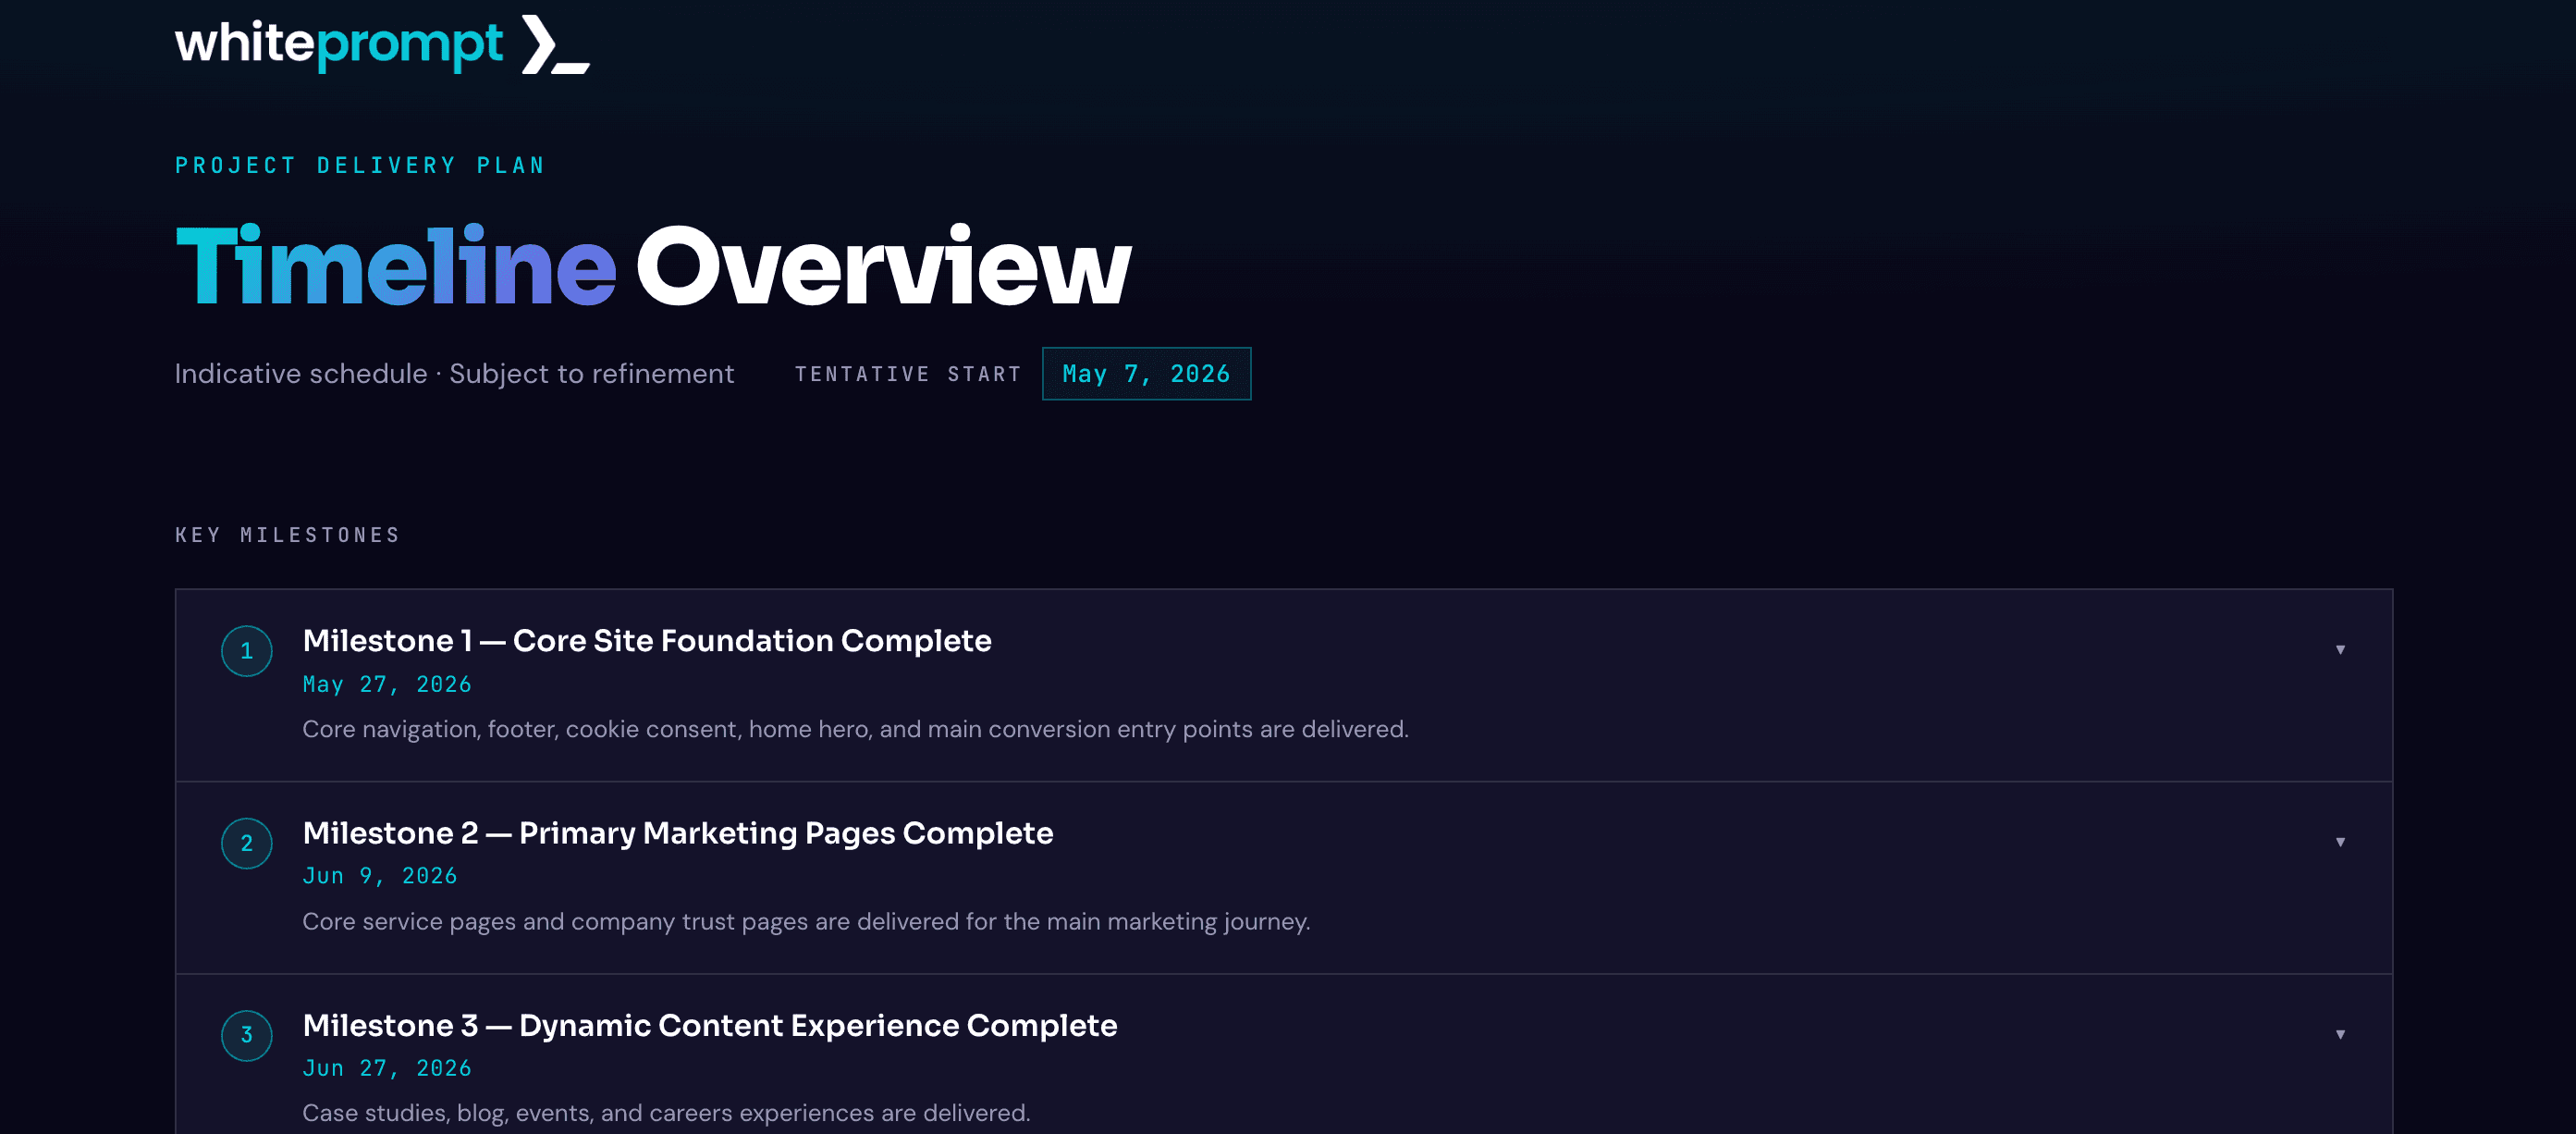Click the May 27, 2026 date
The height and width of the screenshot is (1134, 2576).
point(387,684)
